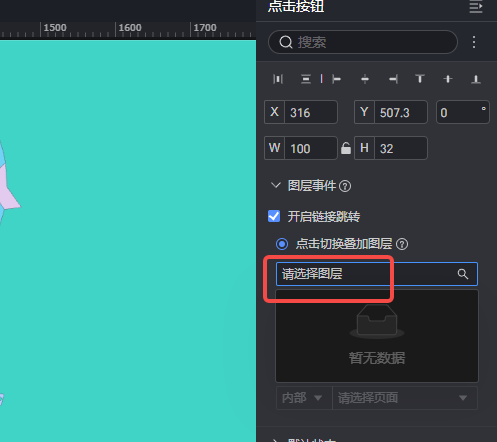Screen dimensions: 497x442
Task: Click the 请选择图层 layer select field
Action: pos(377,274)
